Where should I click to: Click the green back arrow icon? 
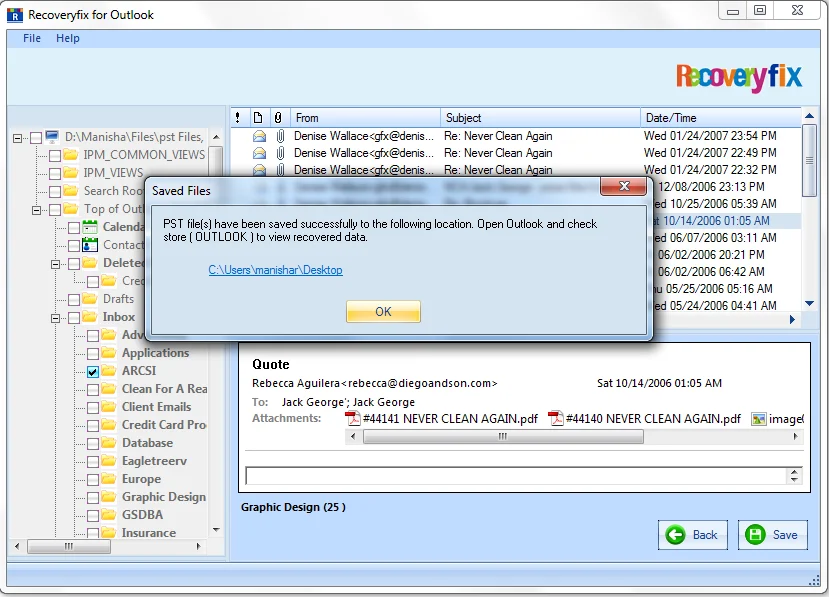coord(675,535)
